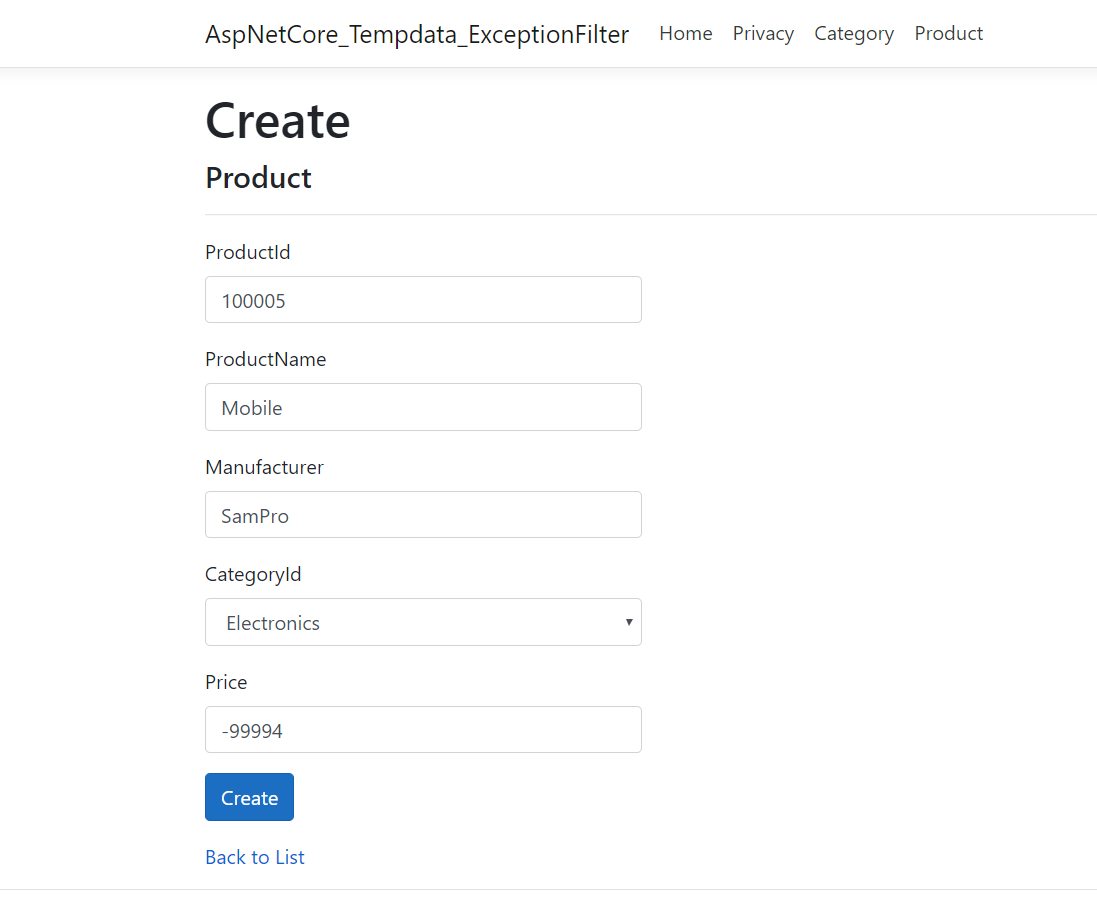Open the Category section
This screenshot has height=902, width=1097.
pyautogui.click(x=853, y=33)
